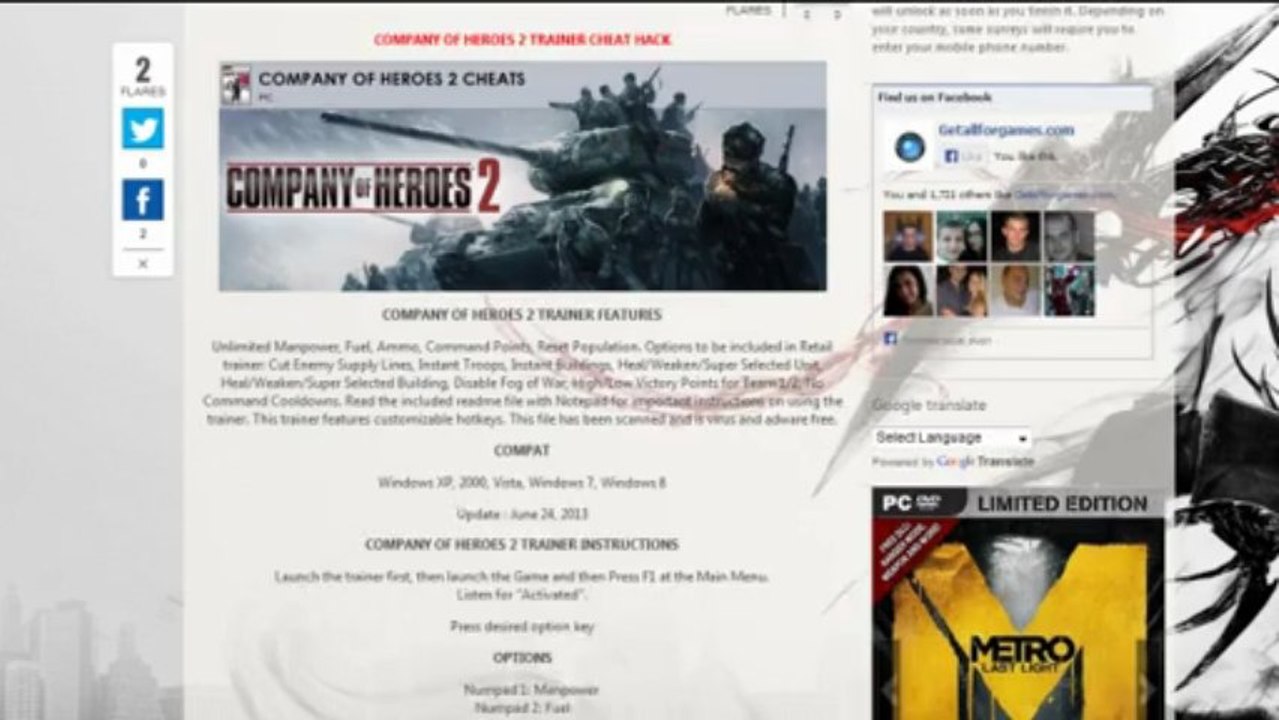Click the 'COMPANY OF HEROES 2 CHEATS' banner heading
This screenshot has width=1279, height=720.
point(391,79)
